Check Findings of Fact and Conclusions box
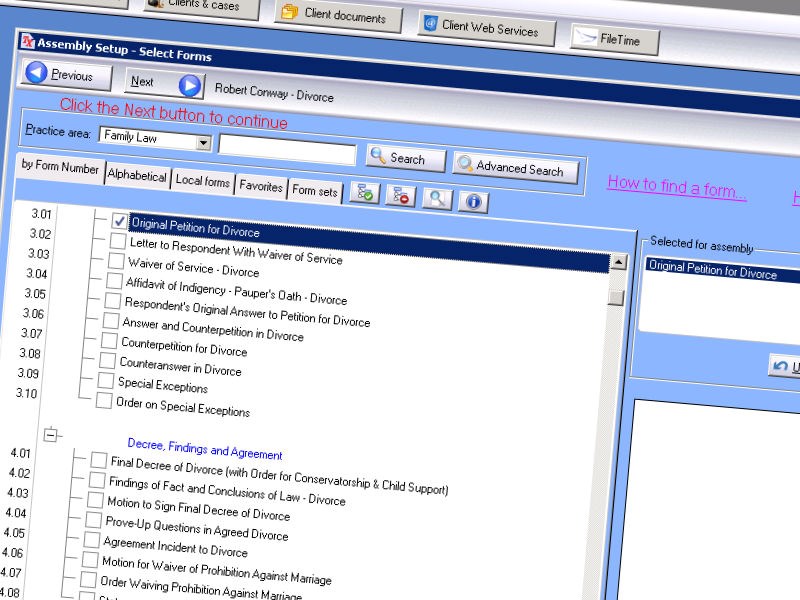This screenshot has height=600, width=800. (97, 480)
